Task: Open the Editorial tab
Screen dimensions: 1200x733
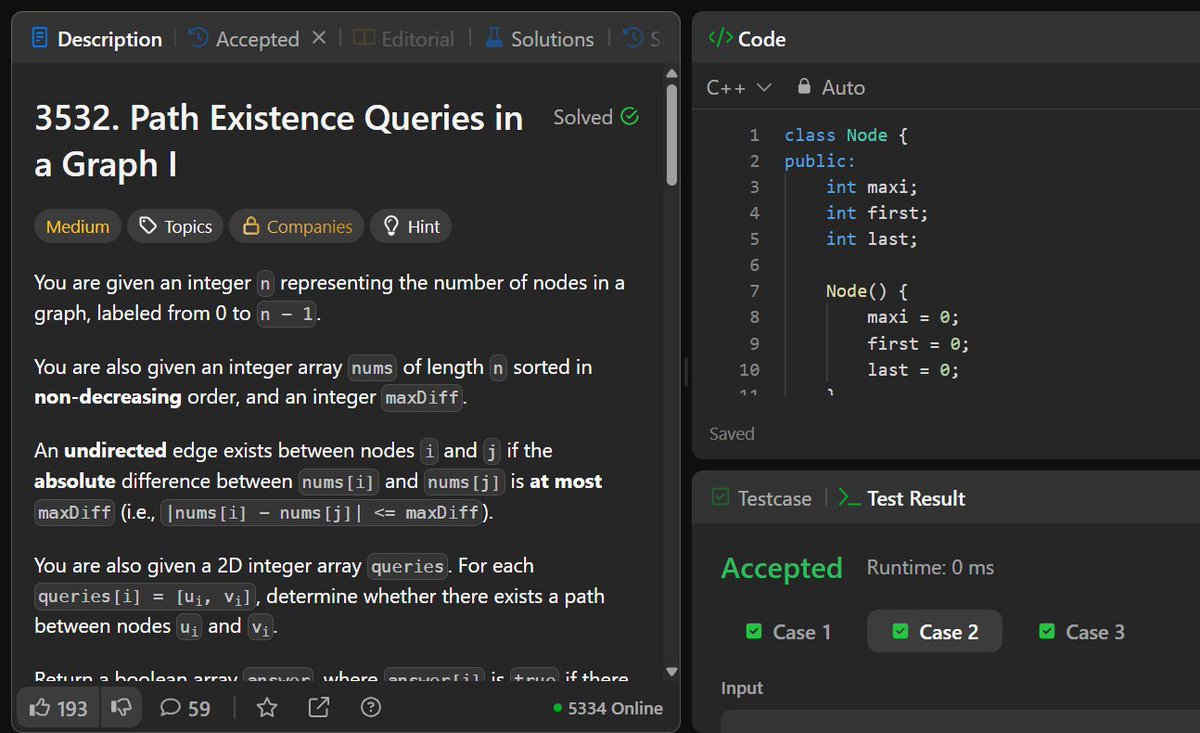Action: pos(404,39)
